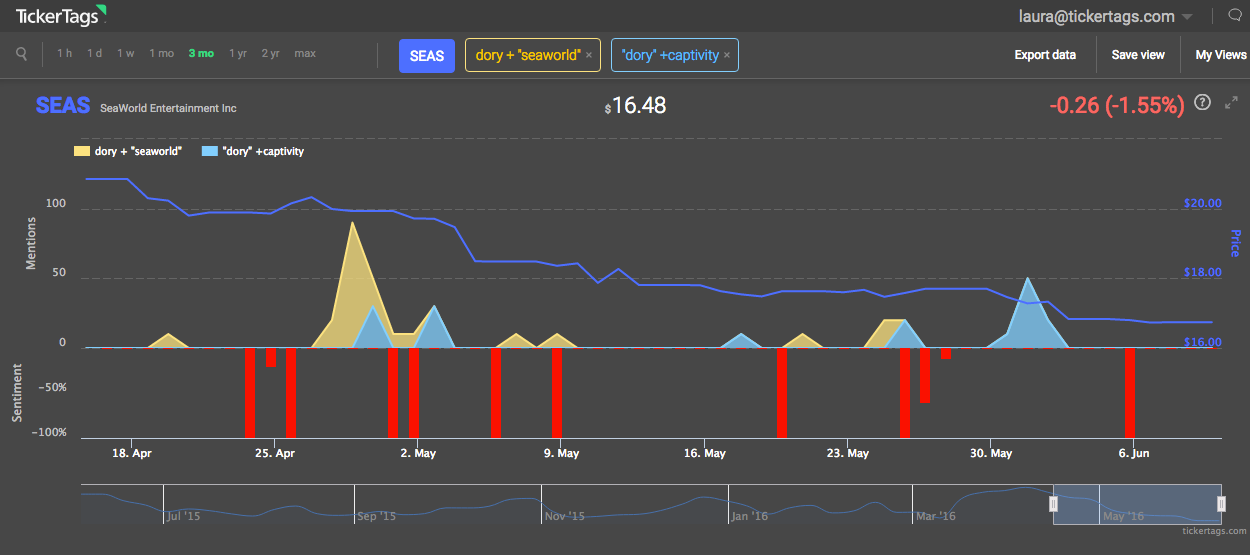Open the chat bubble icon
The image size is (1250, 555).
pos(1233,16)
